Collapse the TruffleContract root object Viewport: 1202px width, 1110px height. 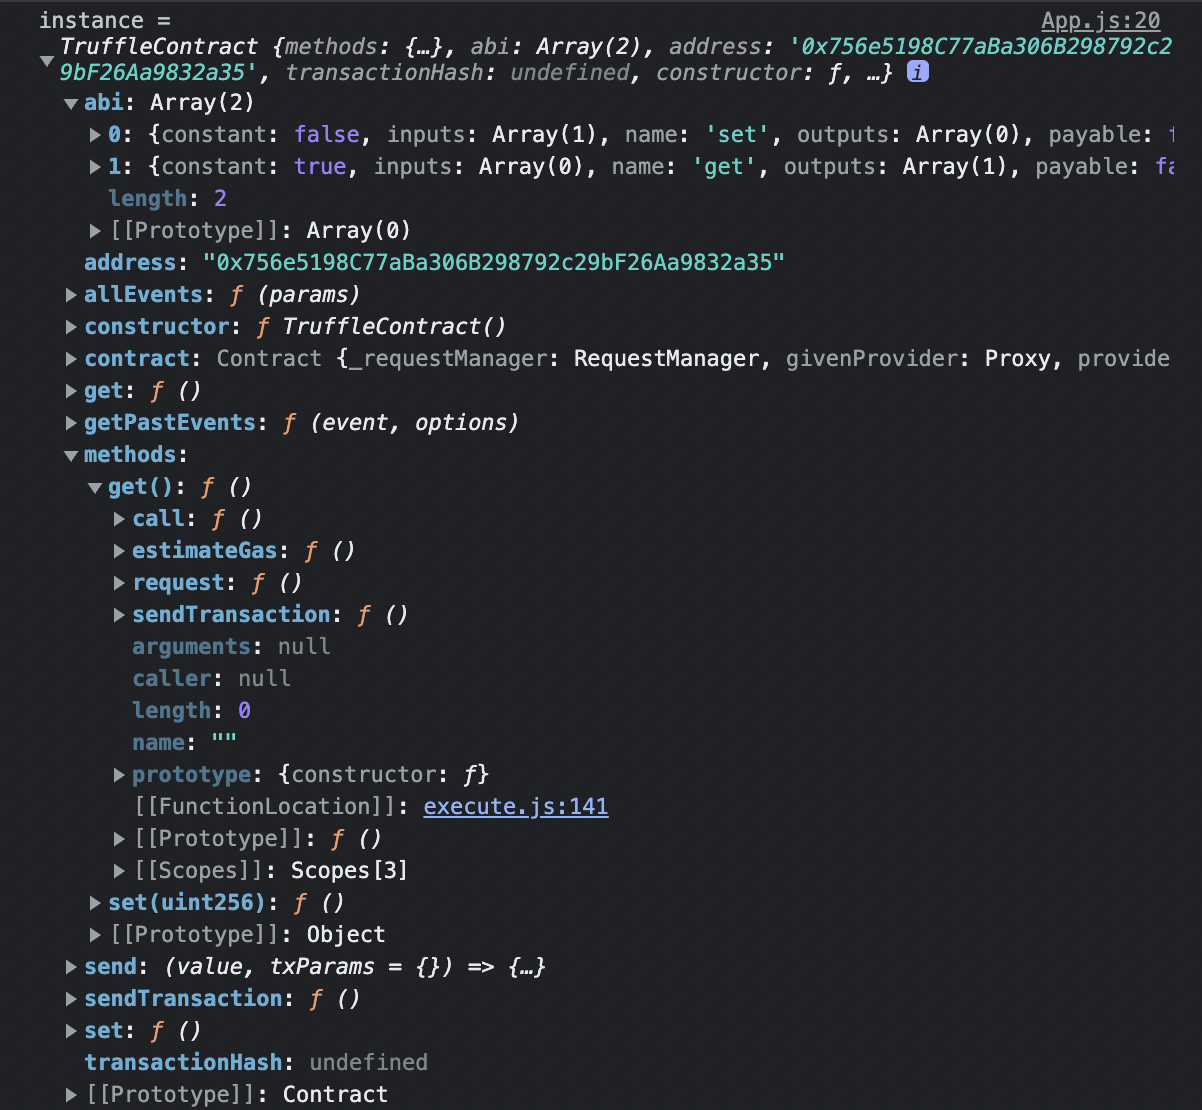coord(47,61)
